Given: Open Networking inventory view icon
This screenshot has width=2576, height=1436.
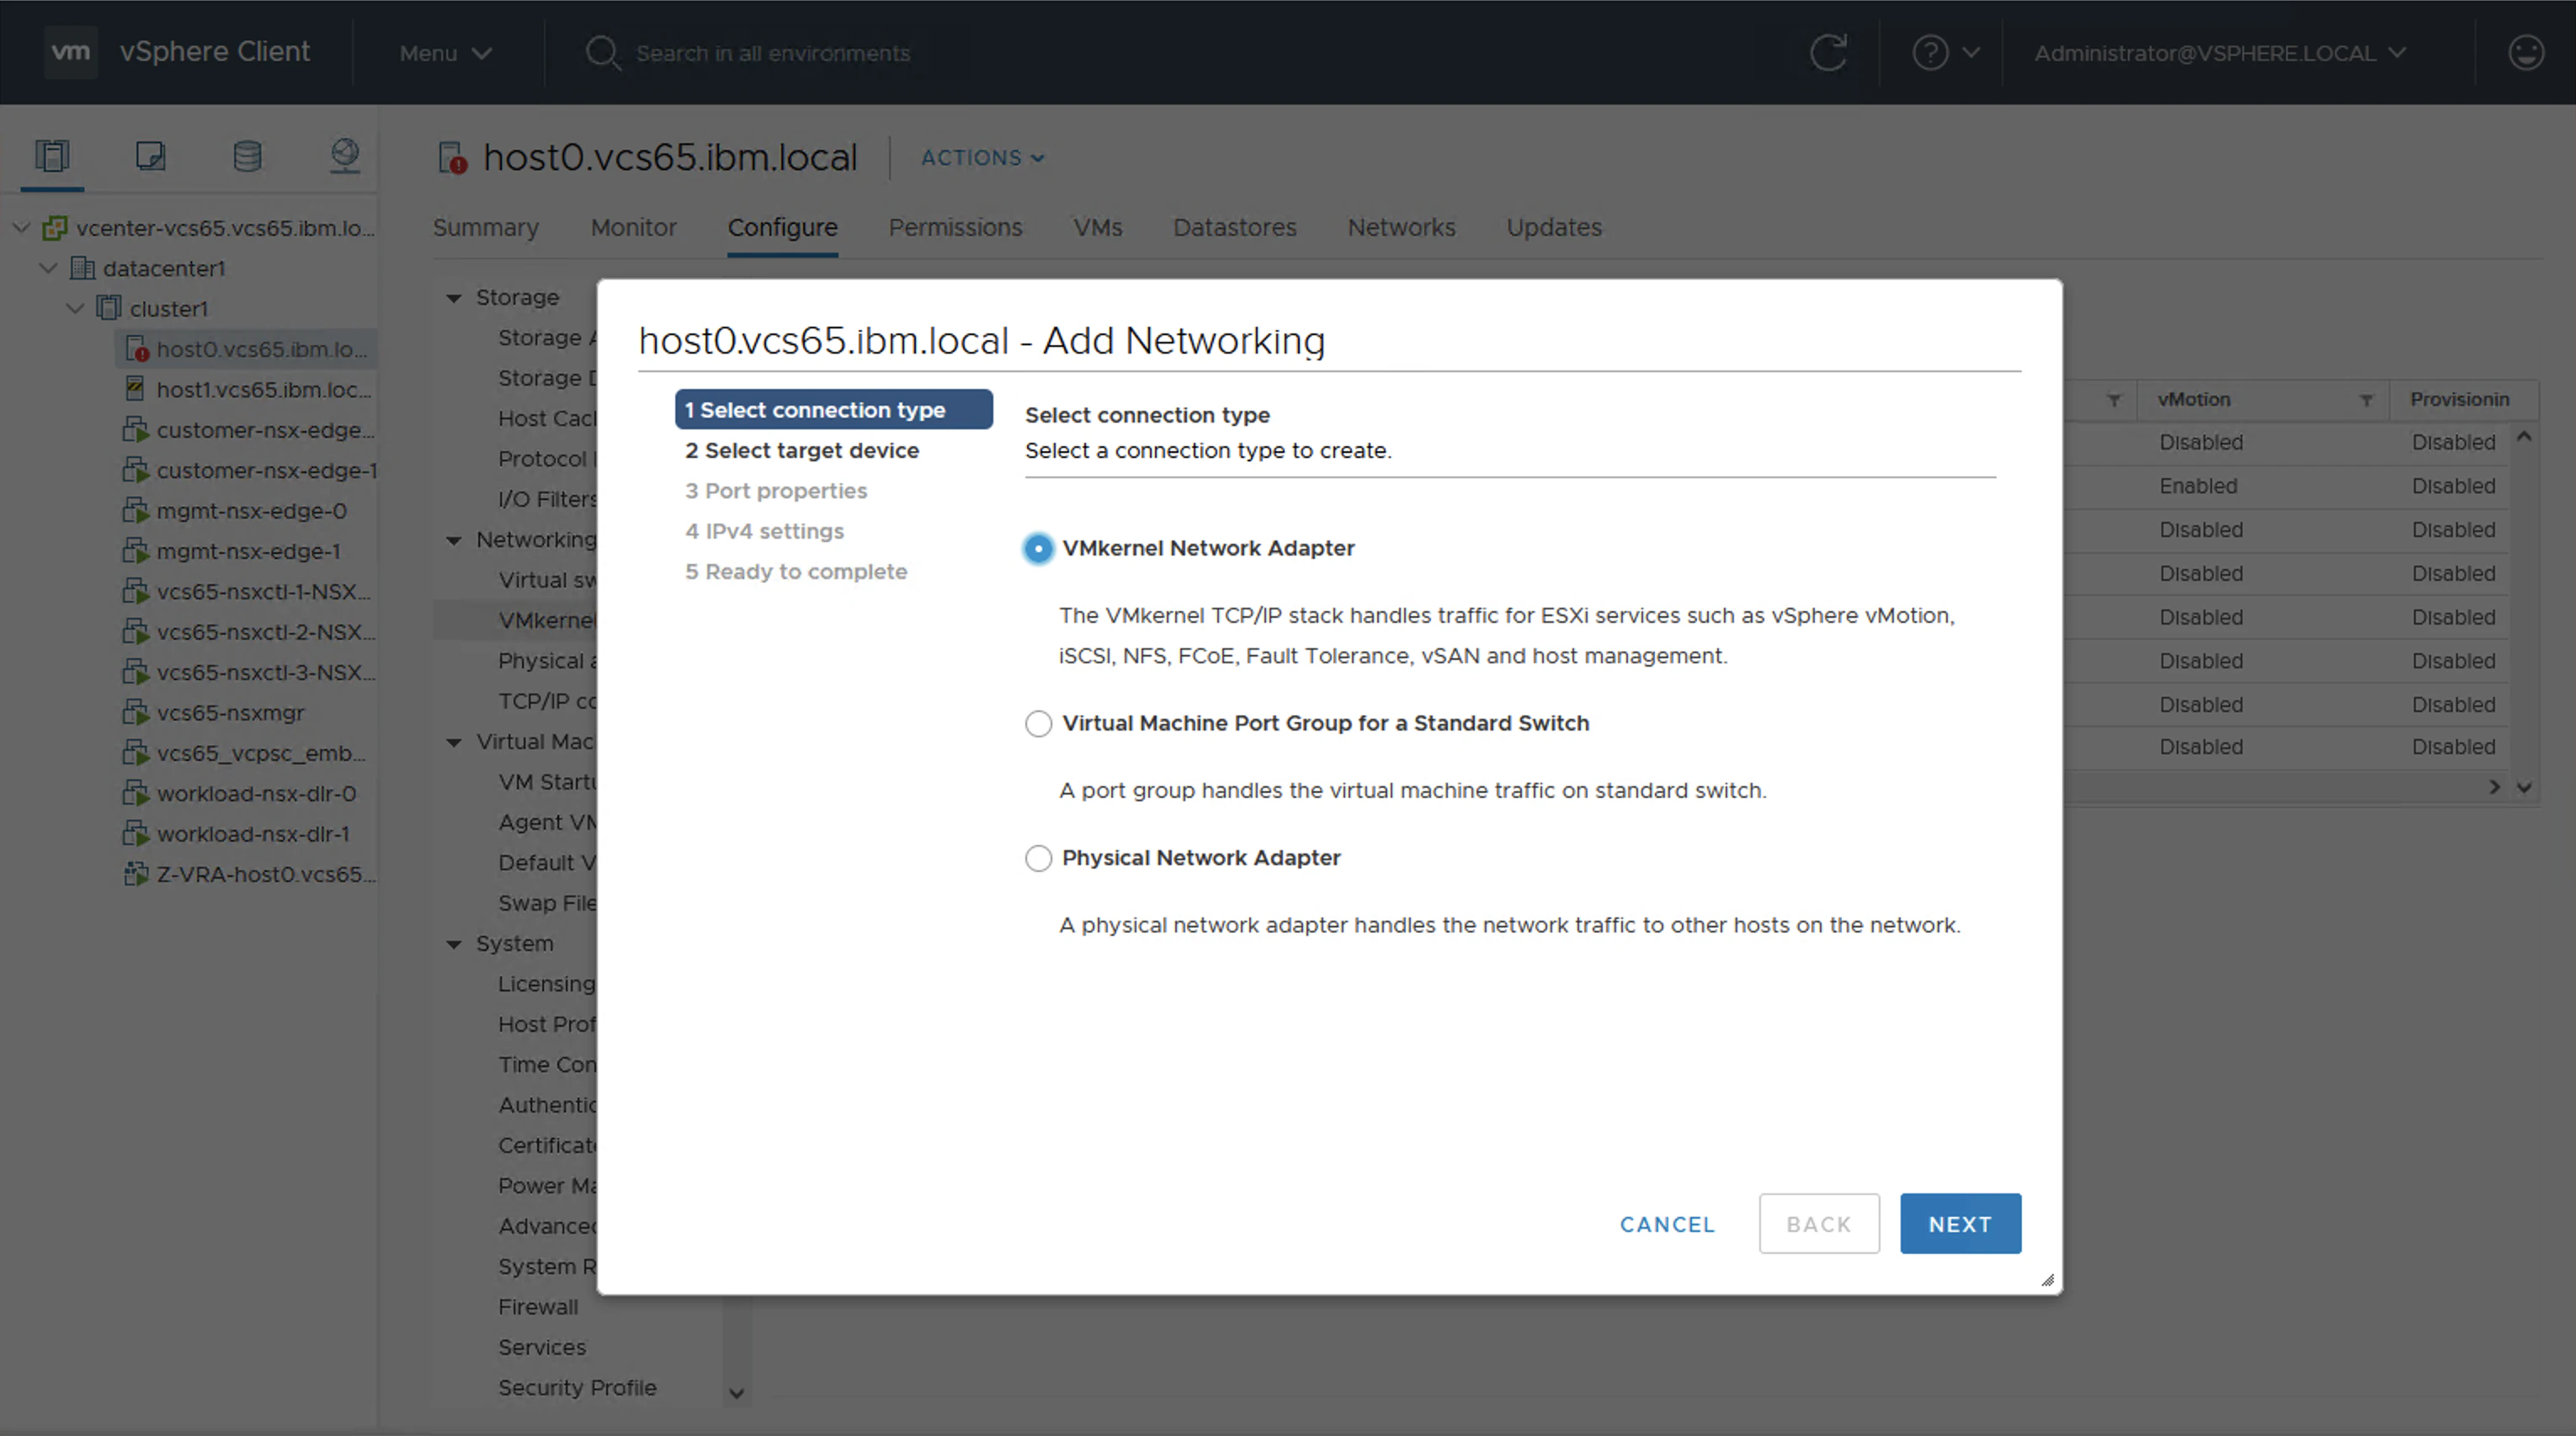Looking at the screenshot, I should (345, 156).
